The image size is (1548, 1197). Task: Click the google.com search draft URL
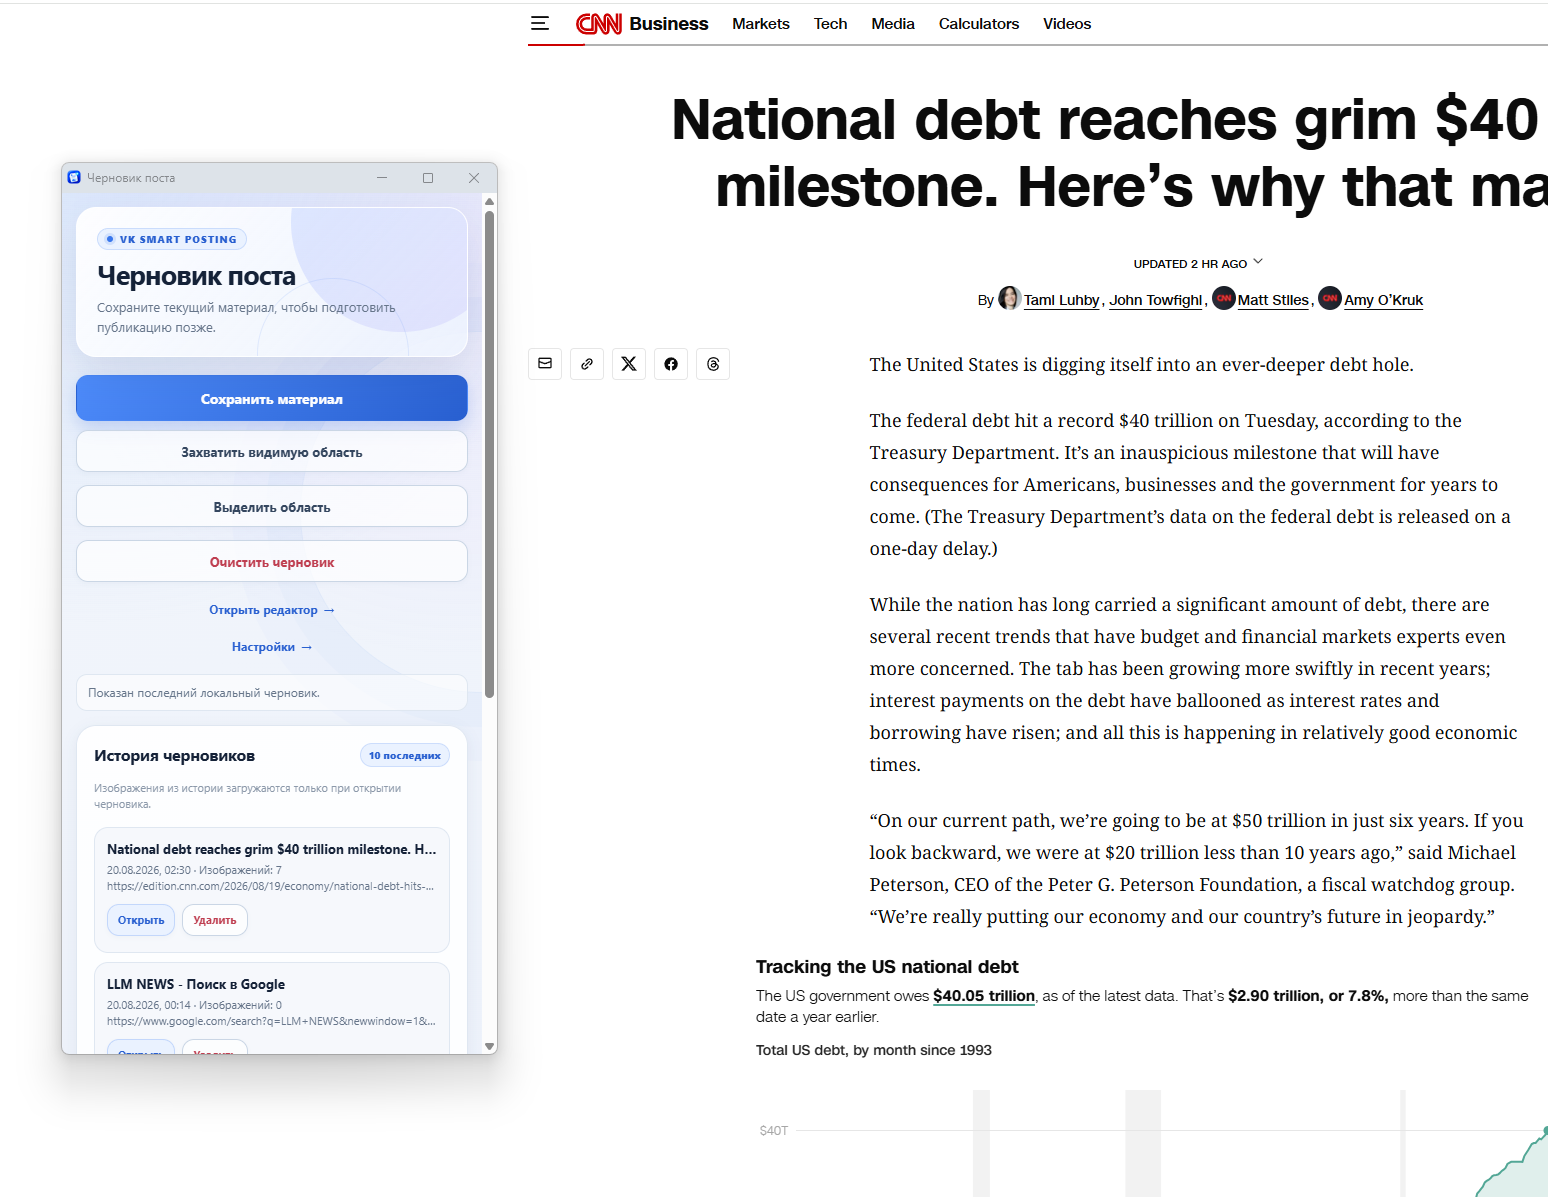[x=271, y=1021]
